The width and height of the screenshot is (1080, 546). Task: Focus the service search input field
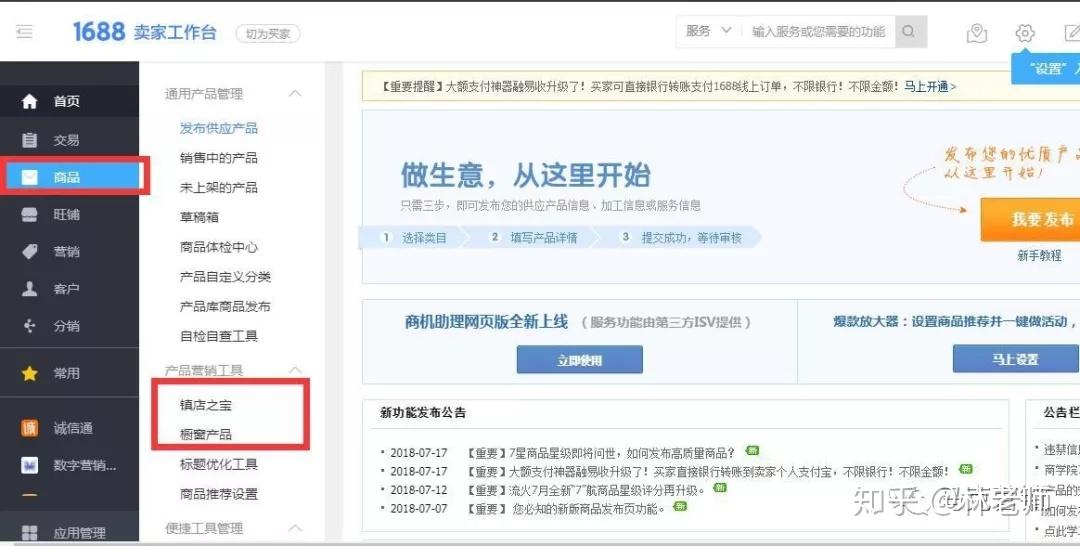click(818, 32)
